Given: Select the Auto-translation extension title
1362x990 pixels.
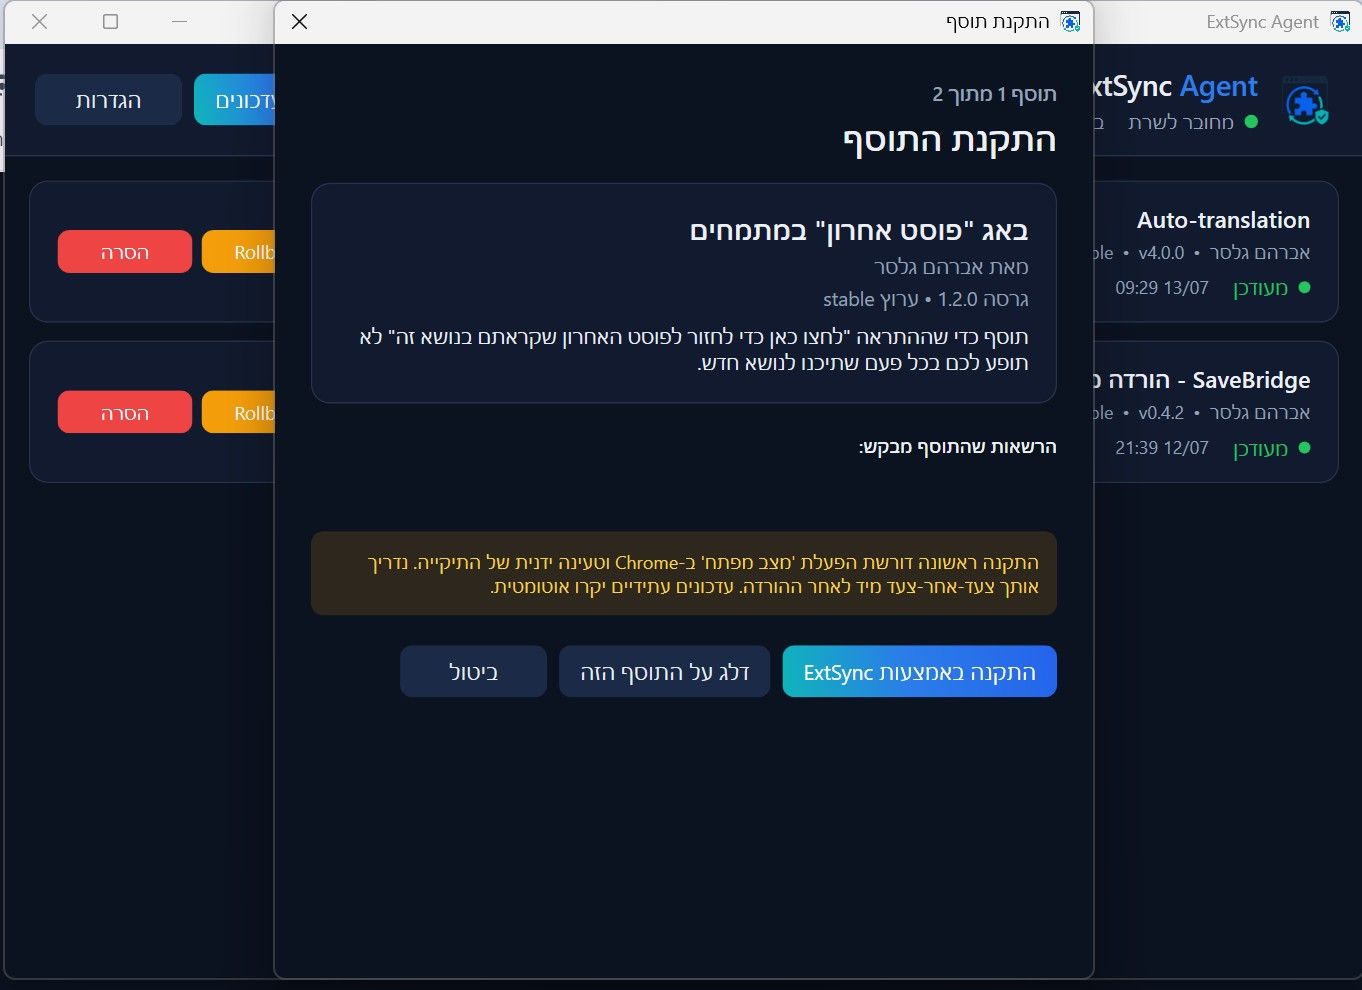Looking at the screenshot, I should [x=1223, y=220].
